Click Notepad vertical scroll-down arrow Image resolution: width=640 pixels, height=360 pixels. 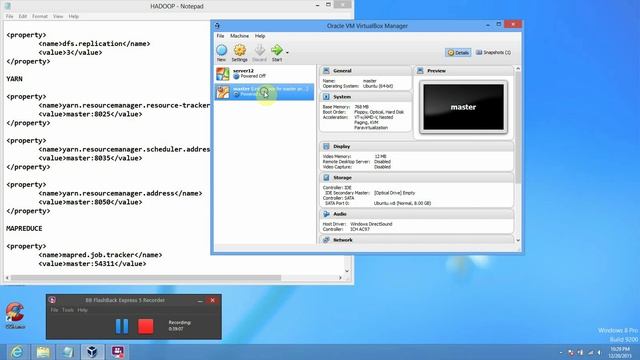pyautogui.click(x=347, y=271)
